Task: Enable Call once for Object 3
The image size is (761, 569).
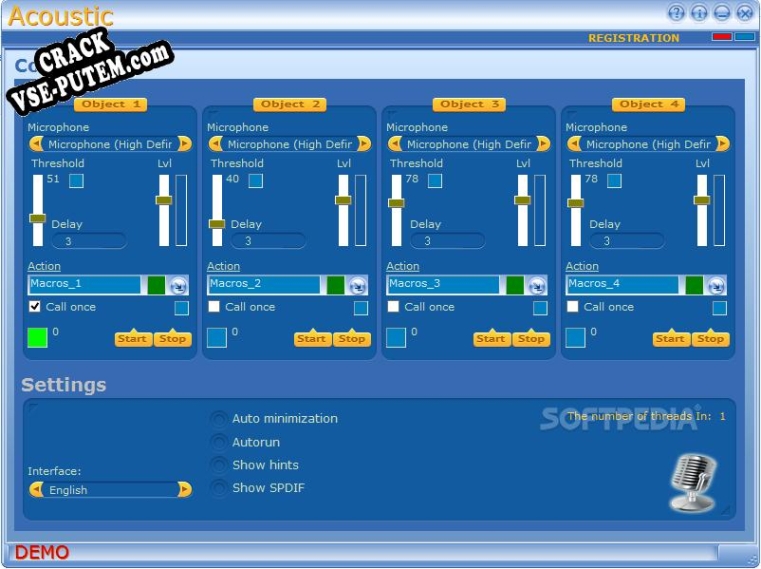Action: pyautogui.click(x=394, y=306)
